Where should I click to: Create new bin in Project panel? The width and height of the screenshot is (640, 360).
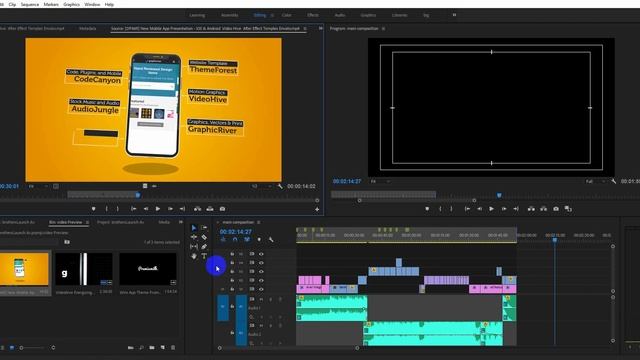pos(152,348)
